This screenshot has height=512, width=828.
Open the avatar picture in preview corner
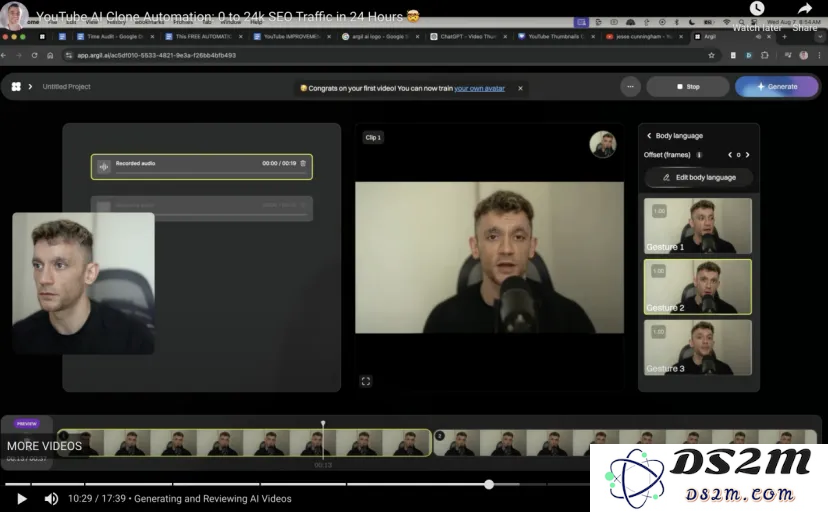603,144
